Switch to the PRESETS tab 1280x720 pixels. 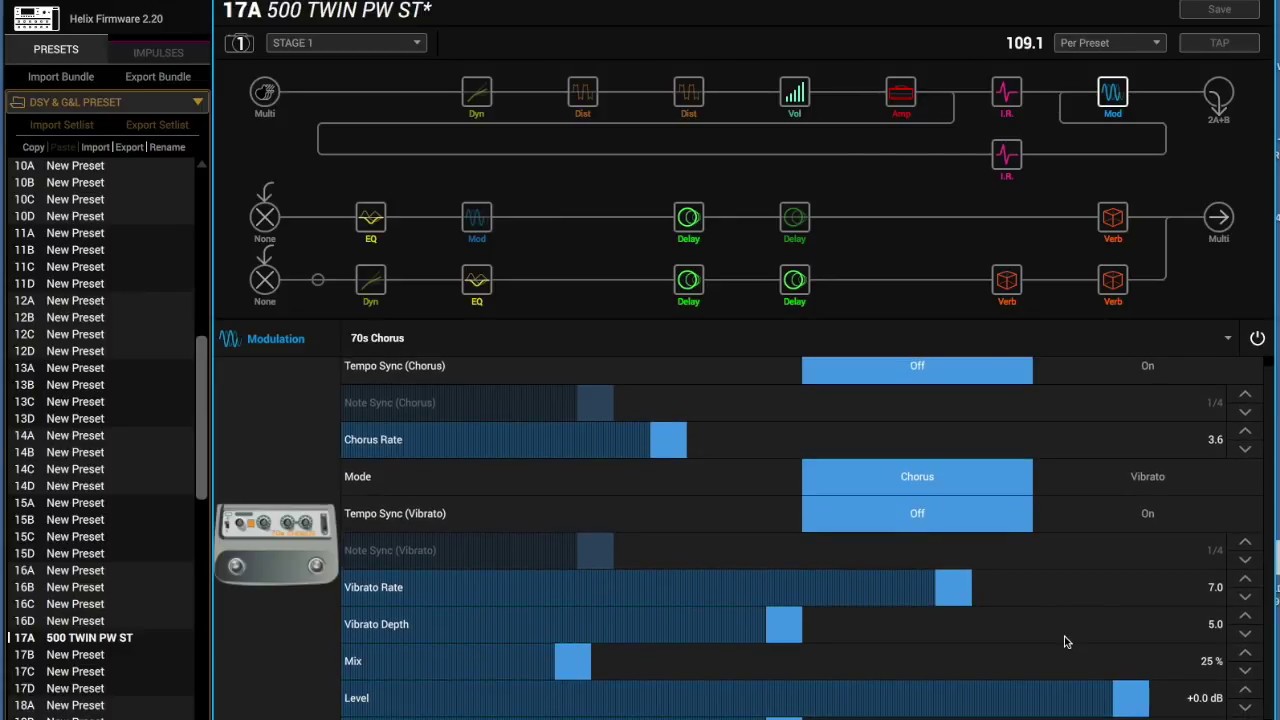tap(56, 50)
